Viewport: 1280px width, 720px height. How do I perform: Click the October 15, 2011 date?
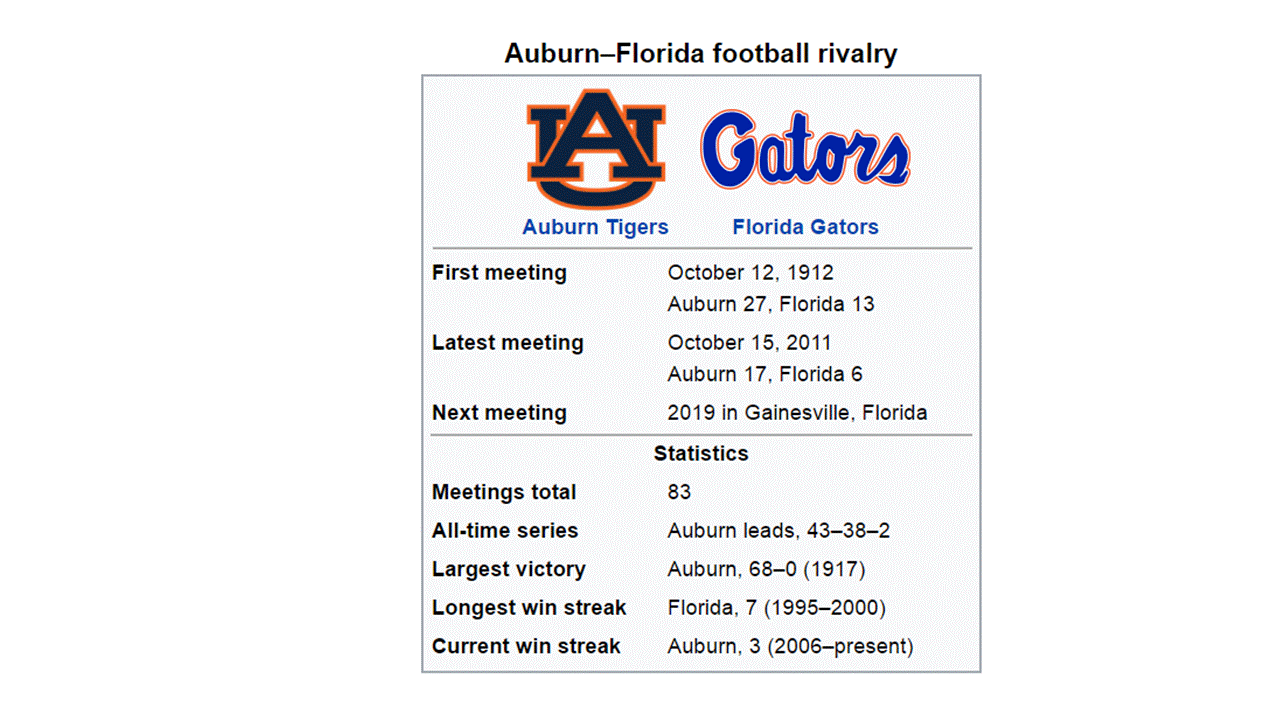tap(749, 343)
